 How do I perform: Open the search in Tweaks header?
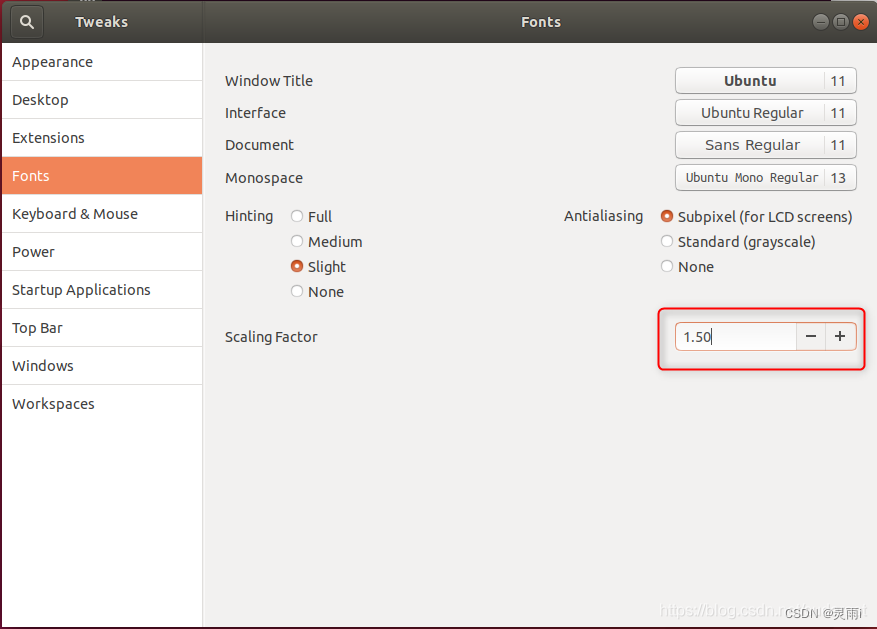point(27,22)
